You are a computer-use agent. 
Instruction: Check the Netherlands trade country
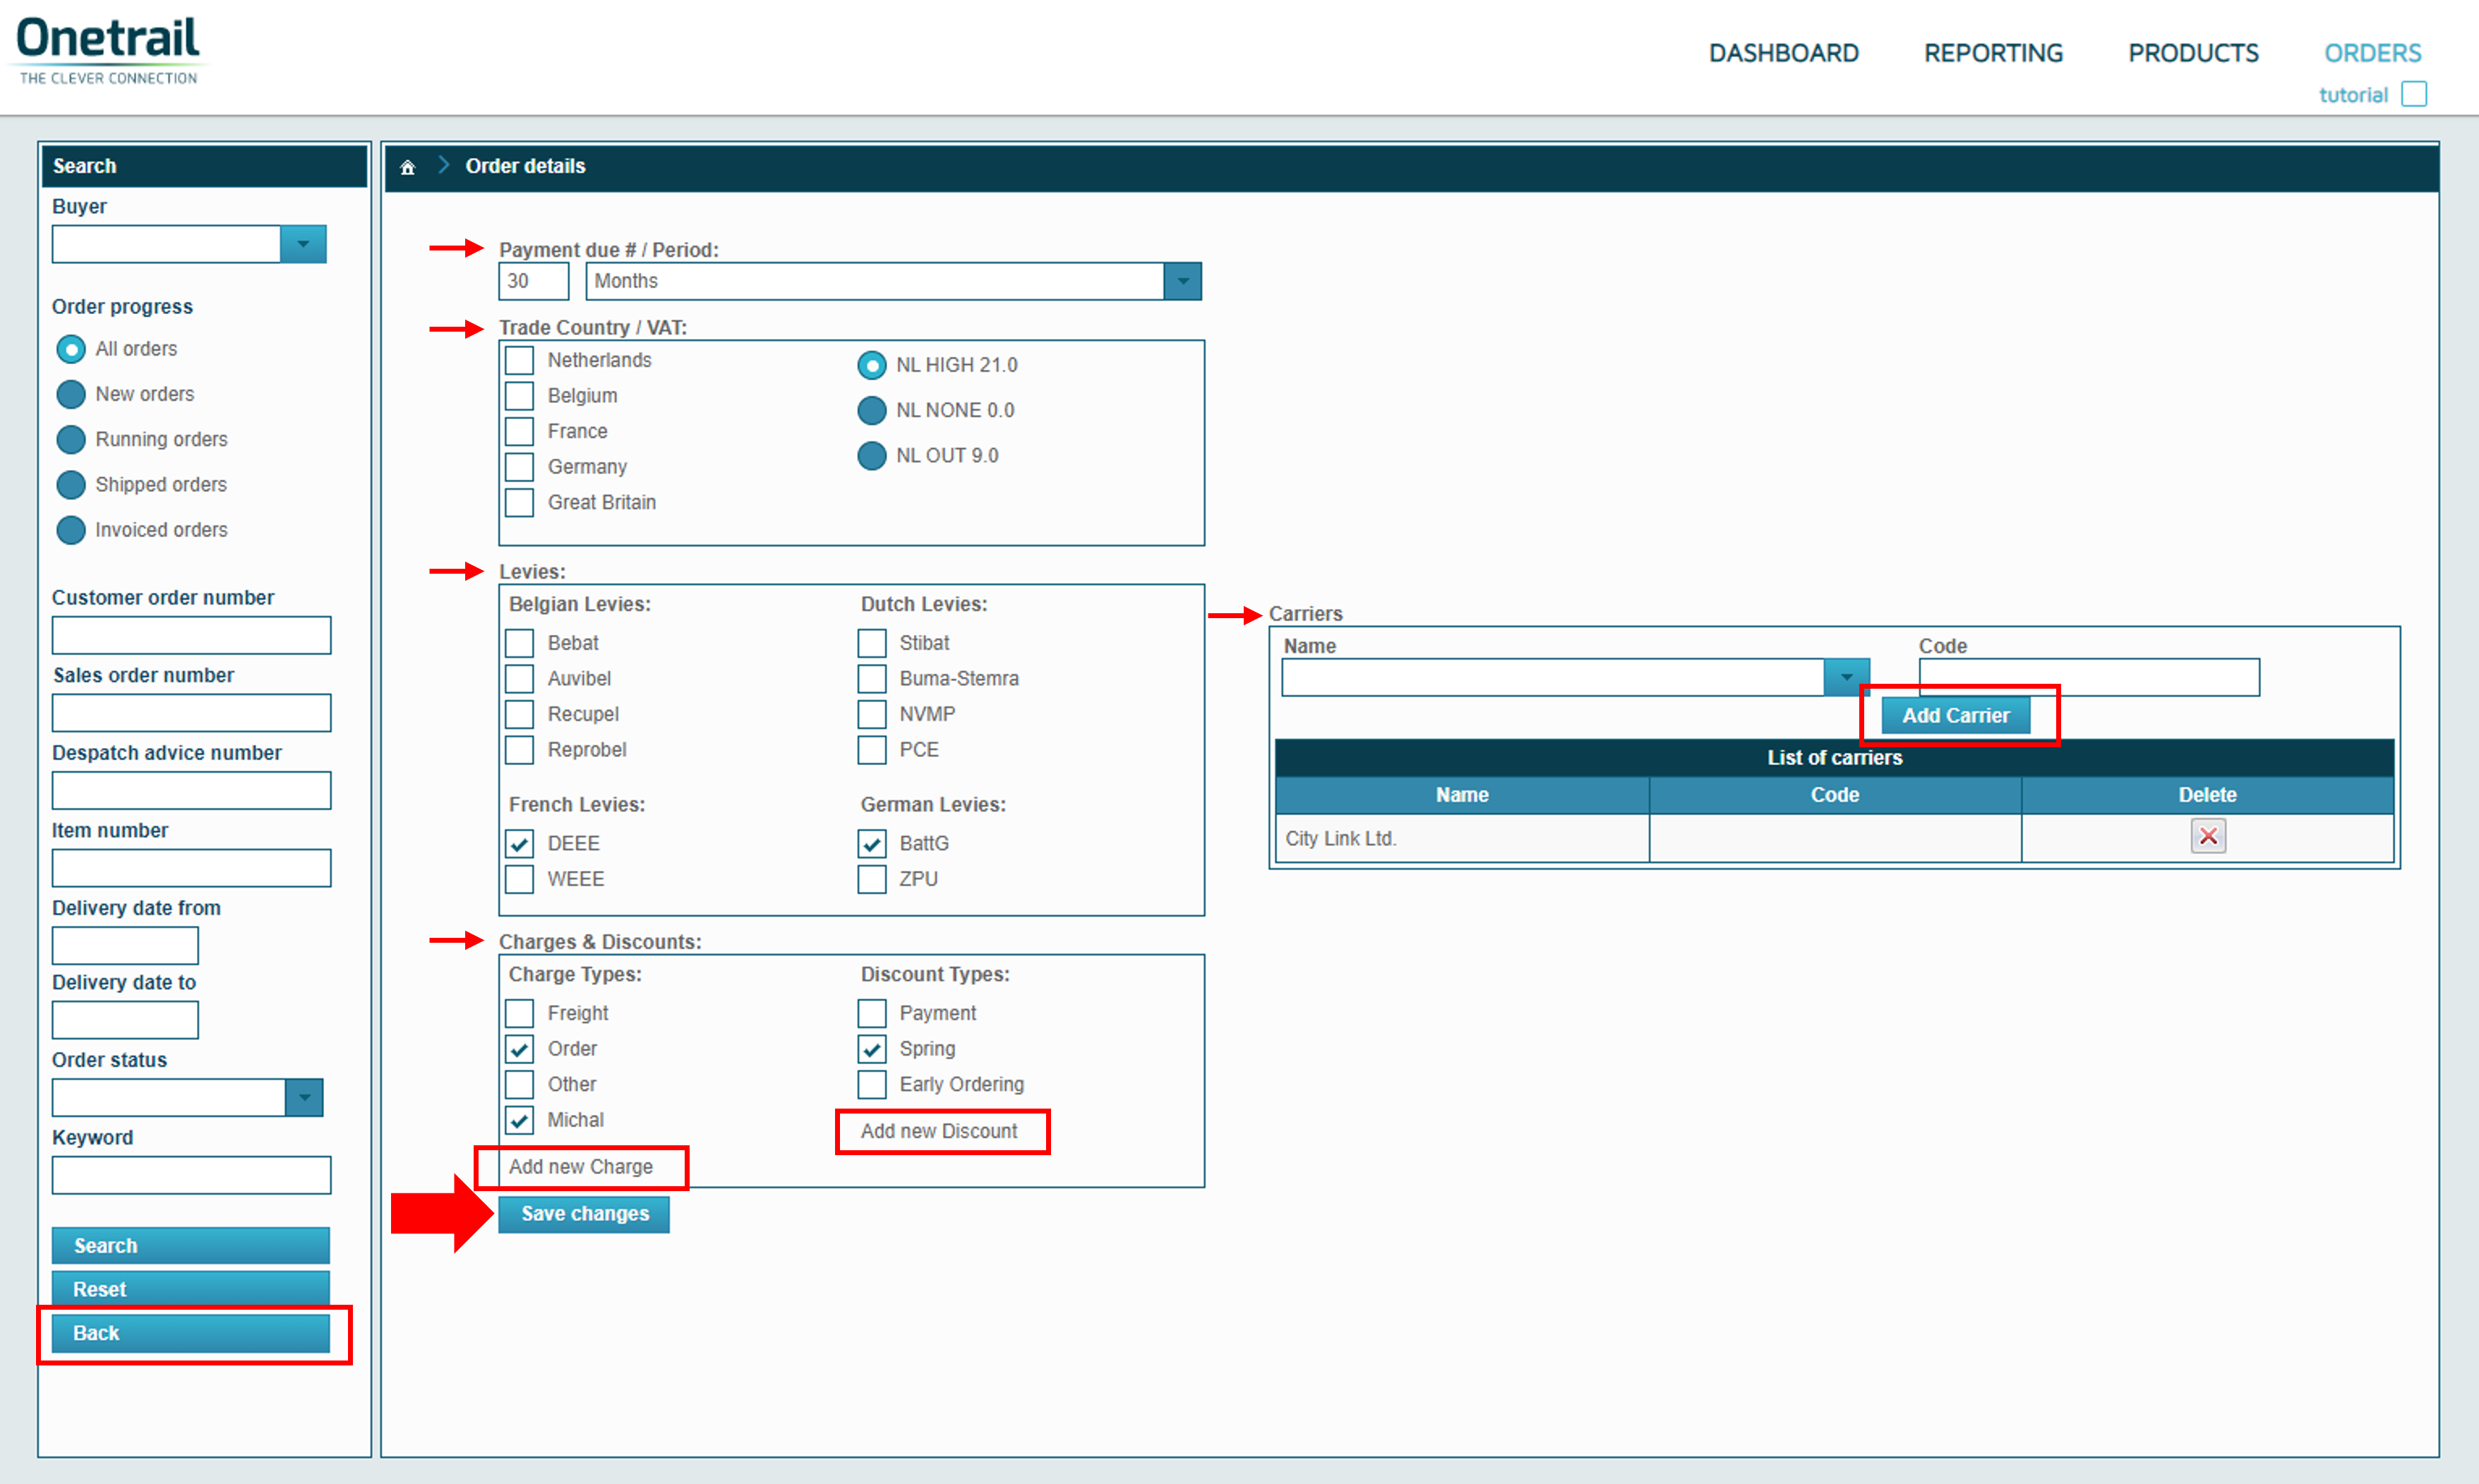click(519, 360)
